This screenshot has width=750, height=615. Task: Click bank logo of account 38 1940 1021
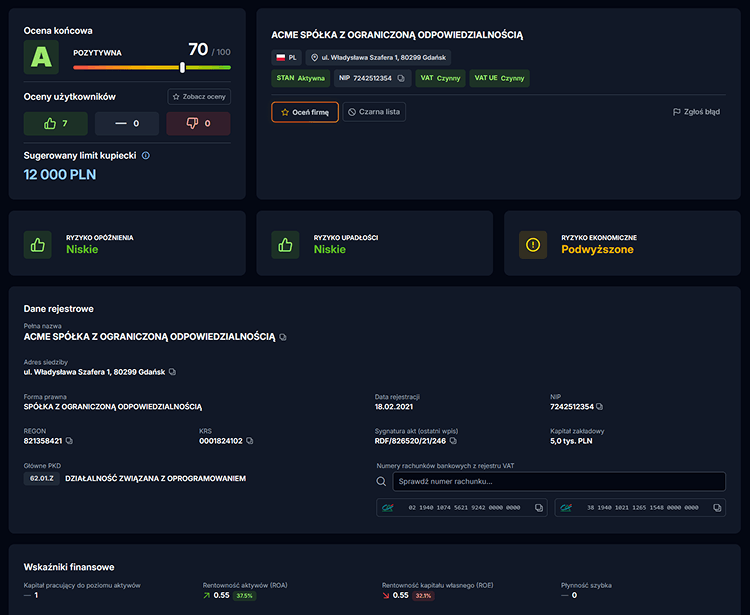(x=566, y=508)
